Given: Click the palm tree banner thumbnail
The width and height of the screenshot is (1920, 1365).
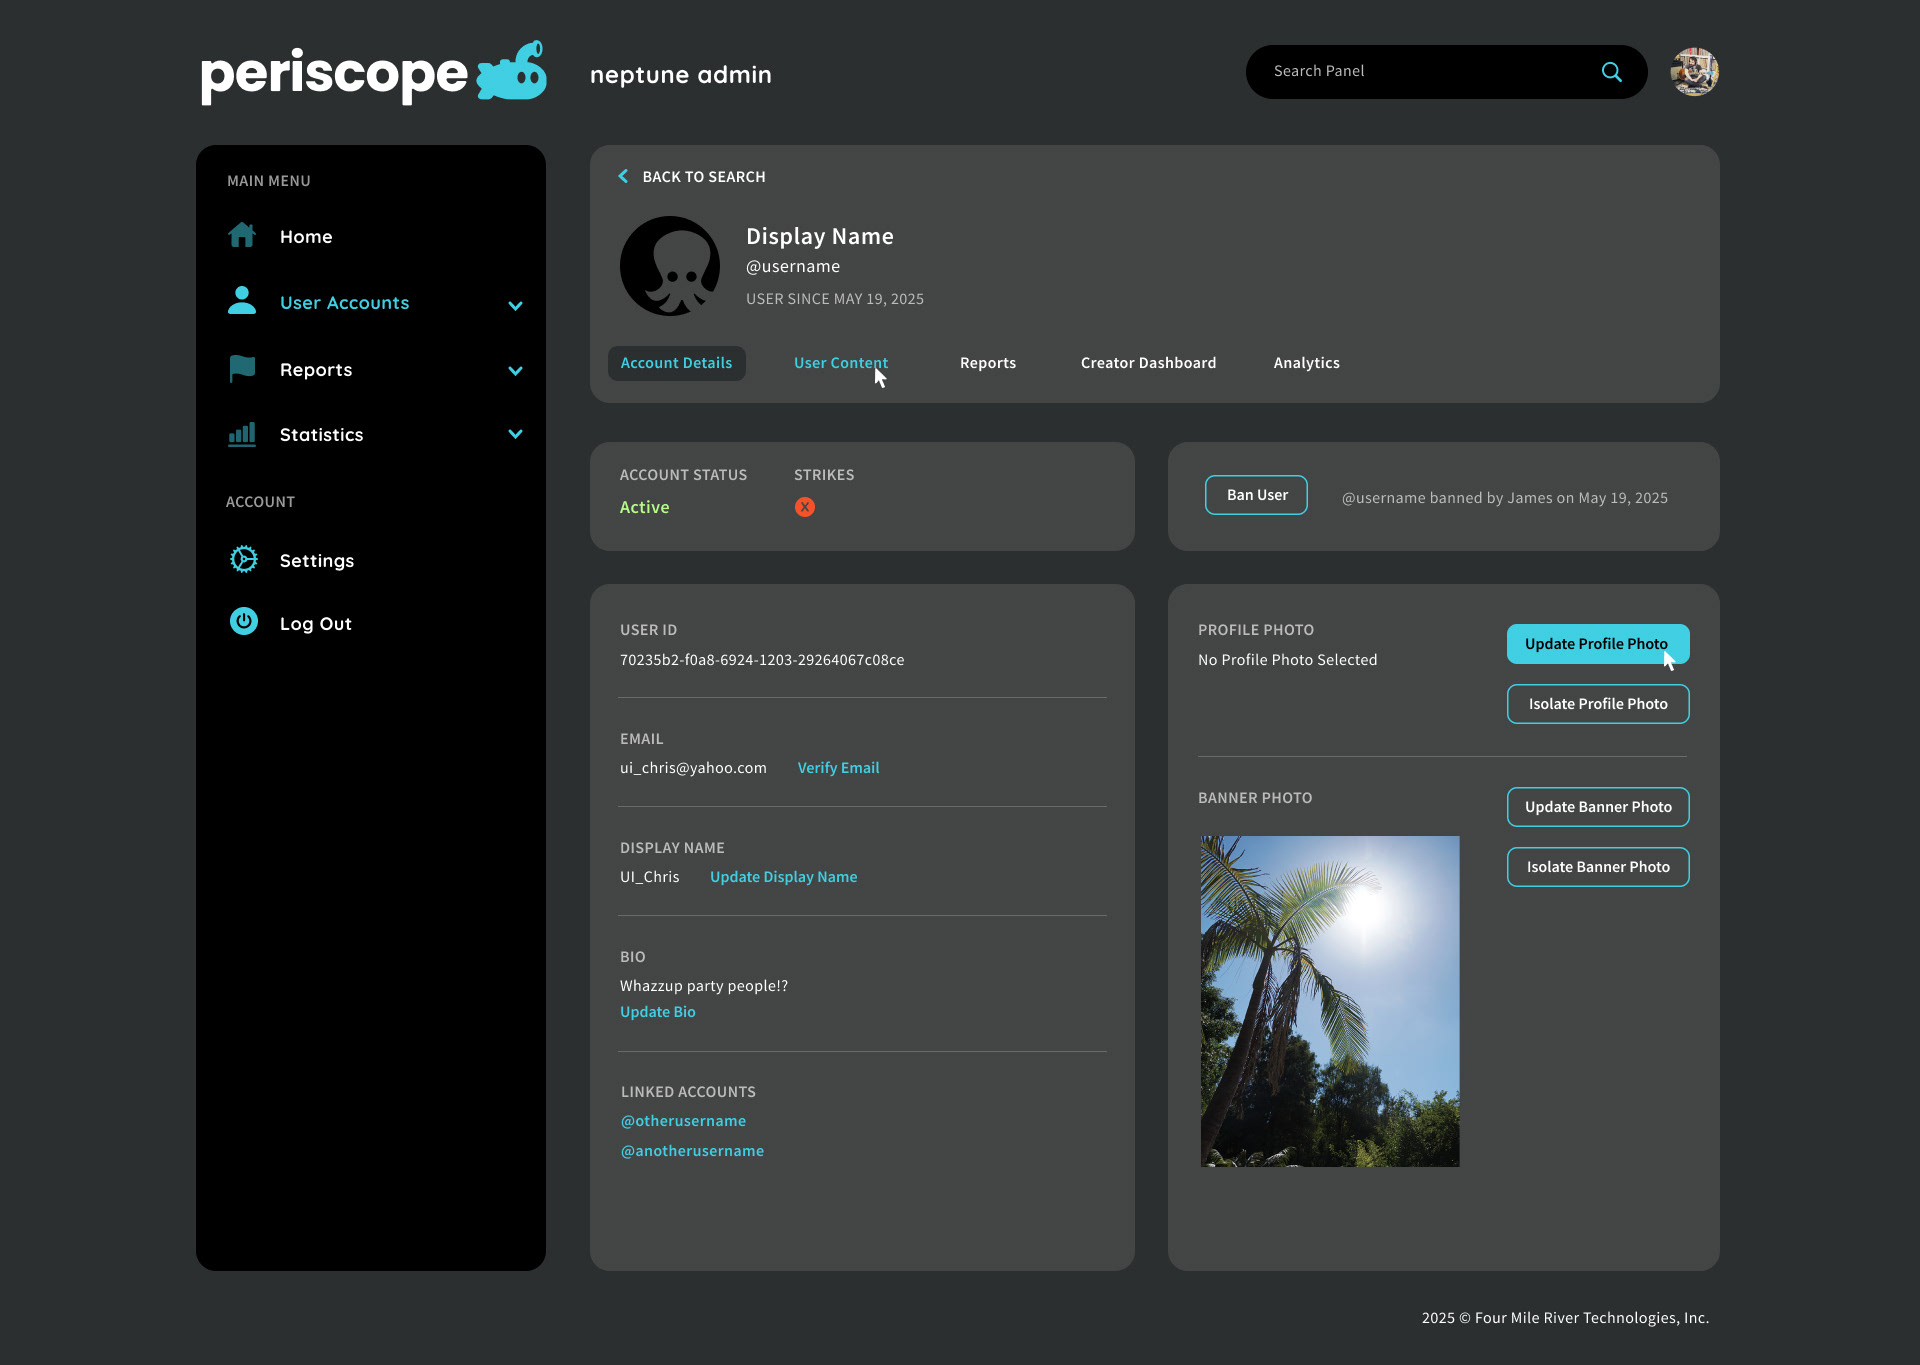Looking at the screenshot, I should [1329, 1001].
